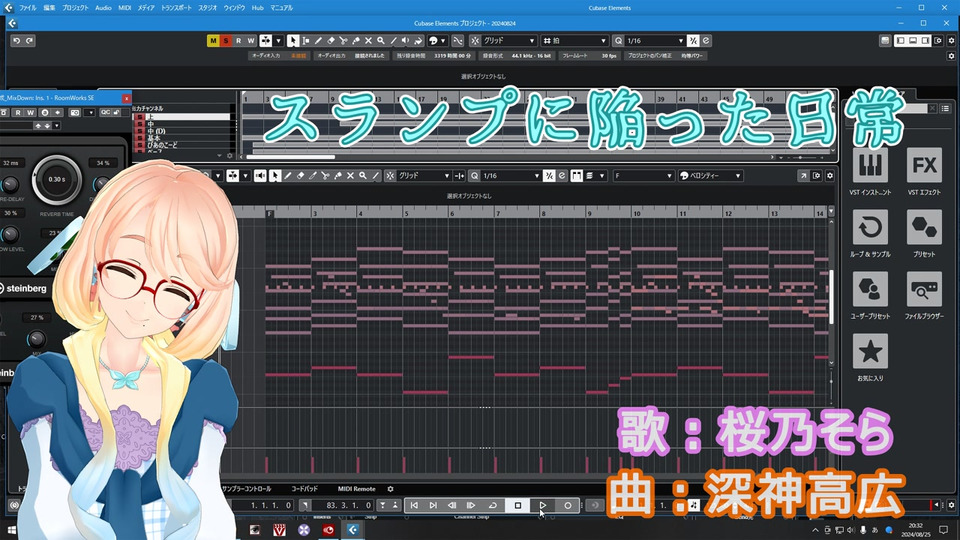
Task: Select the Line tool in key editor toolbar
Action: tap(376, 176)
